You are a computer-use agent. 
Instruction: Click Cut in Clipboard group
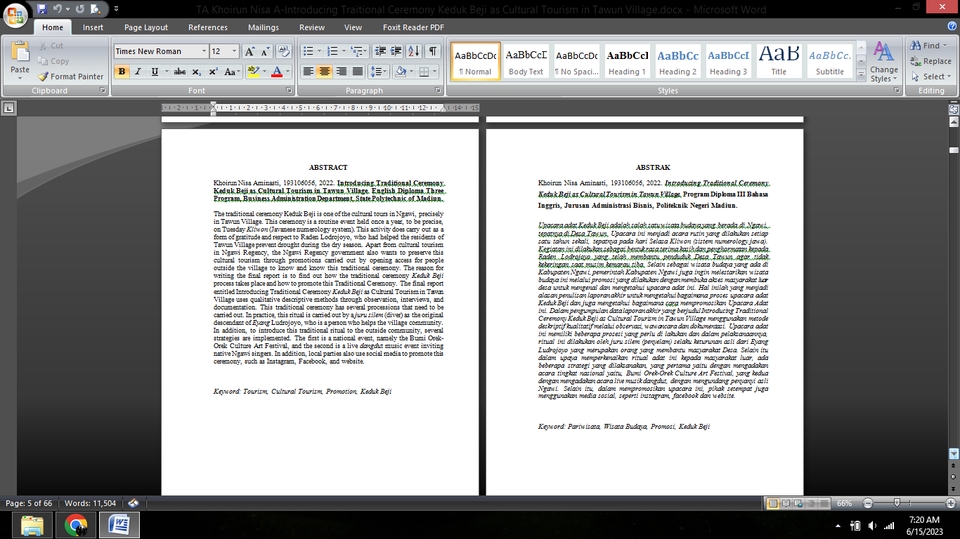(x=51, y=46)
